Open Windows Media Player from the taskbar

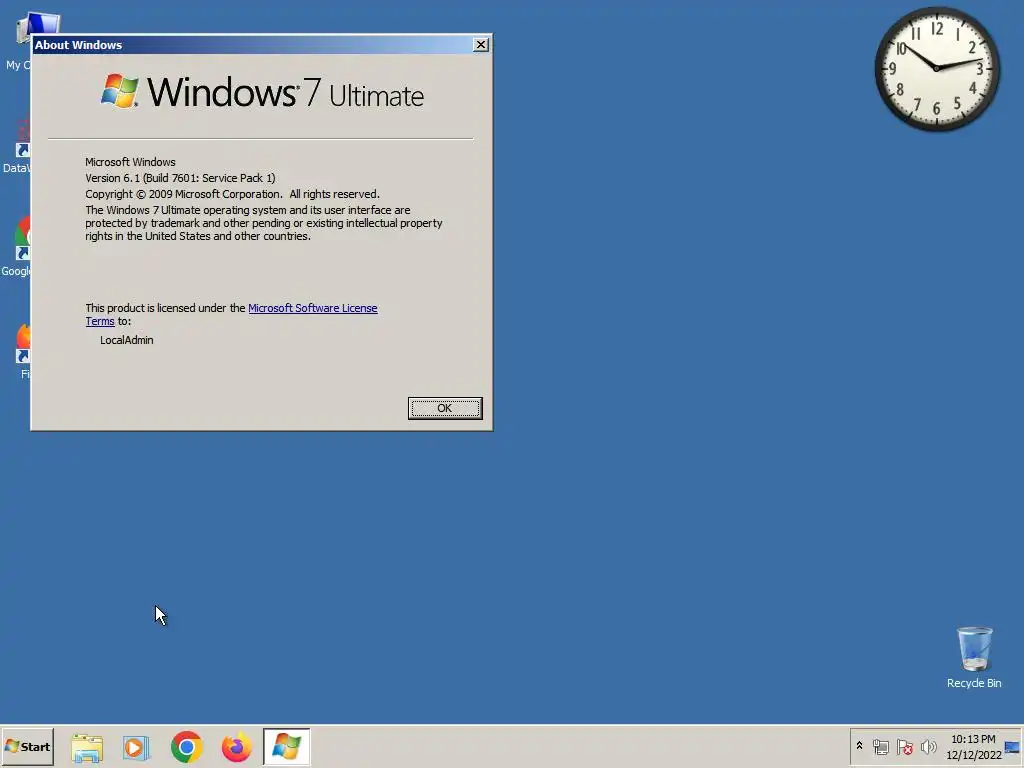(136, 747)
